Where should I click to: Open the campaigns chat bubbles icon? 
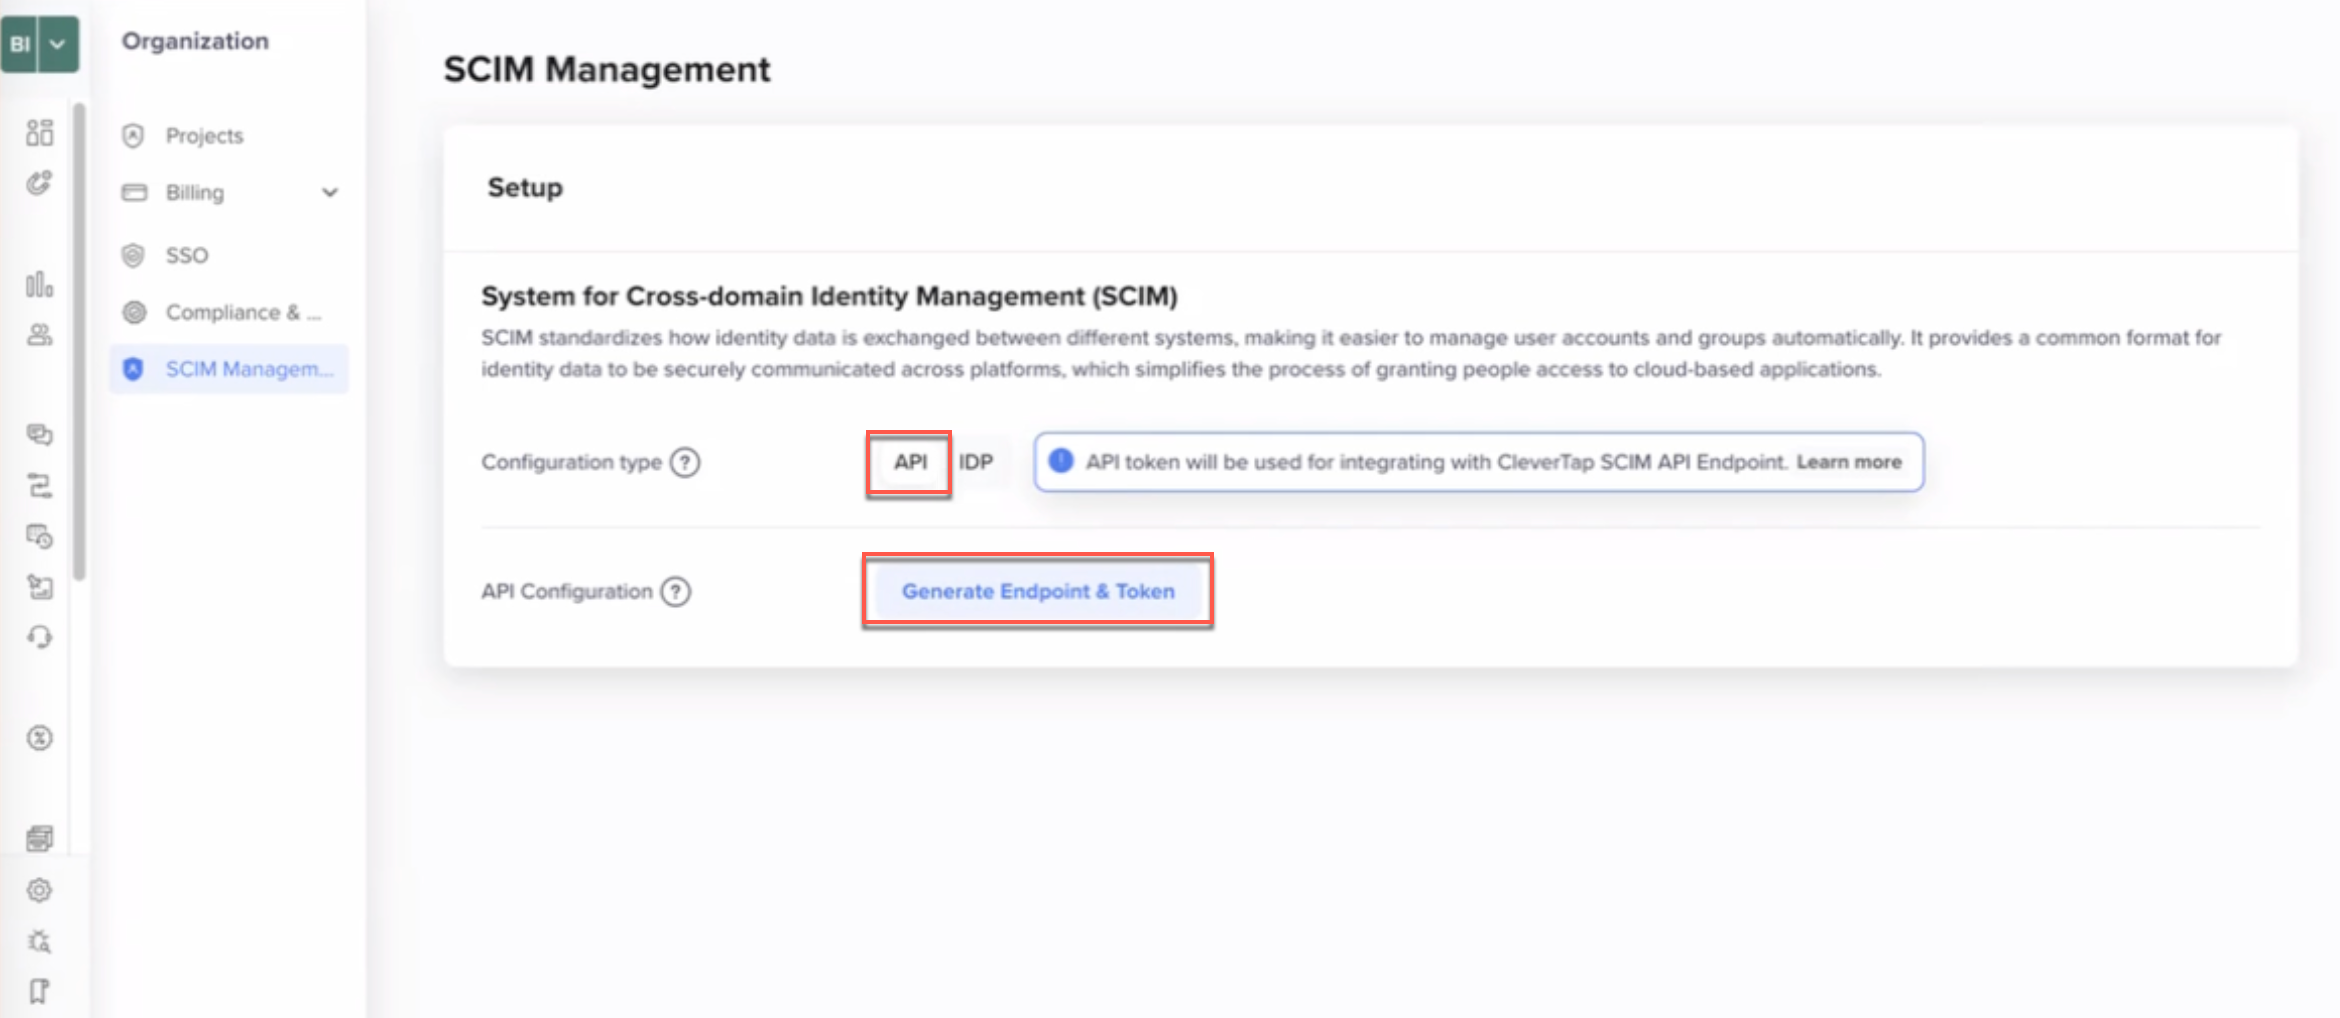click(40, 434)
